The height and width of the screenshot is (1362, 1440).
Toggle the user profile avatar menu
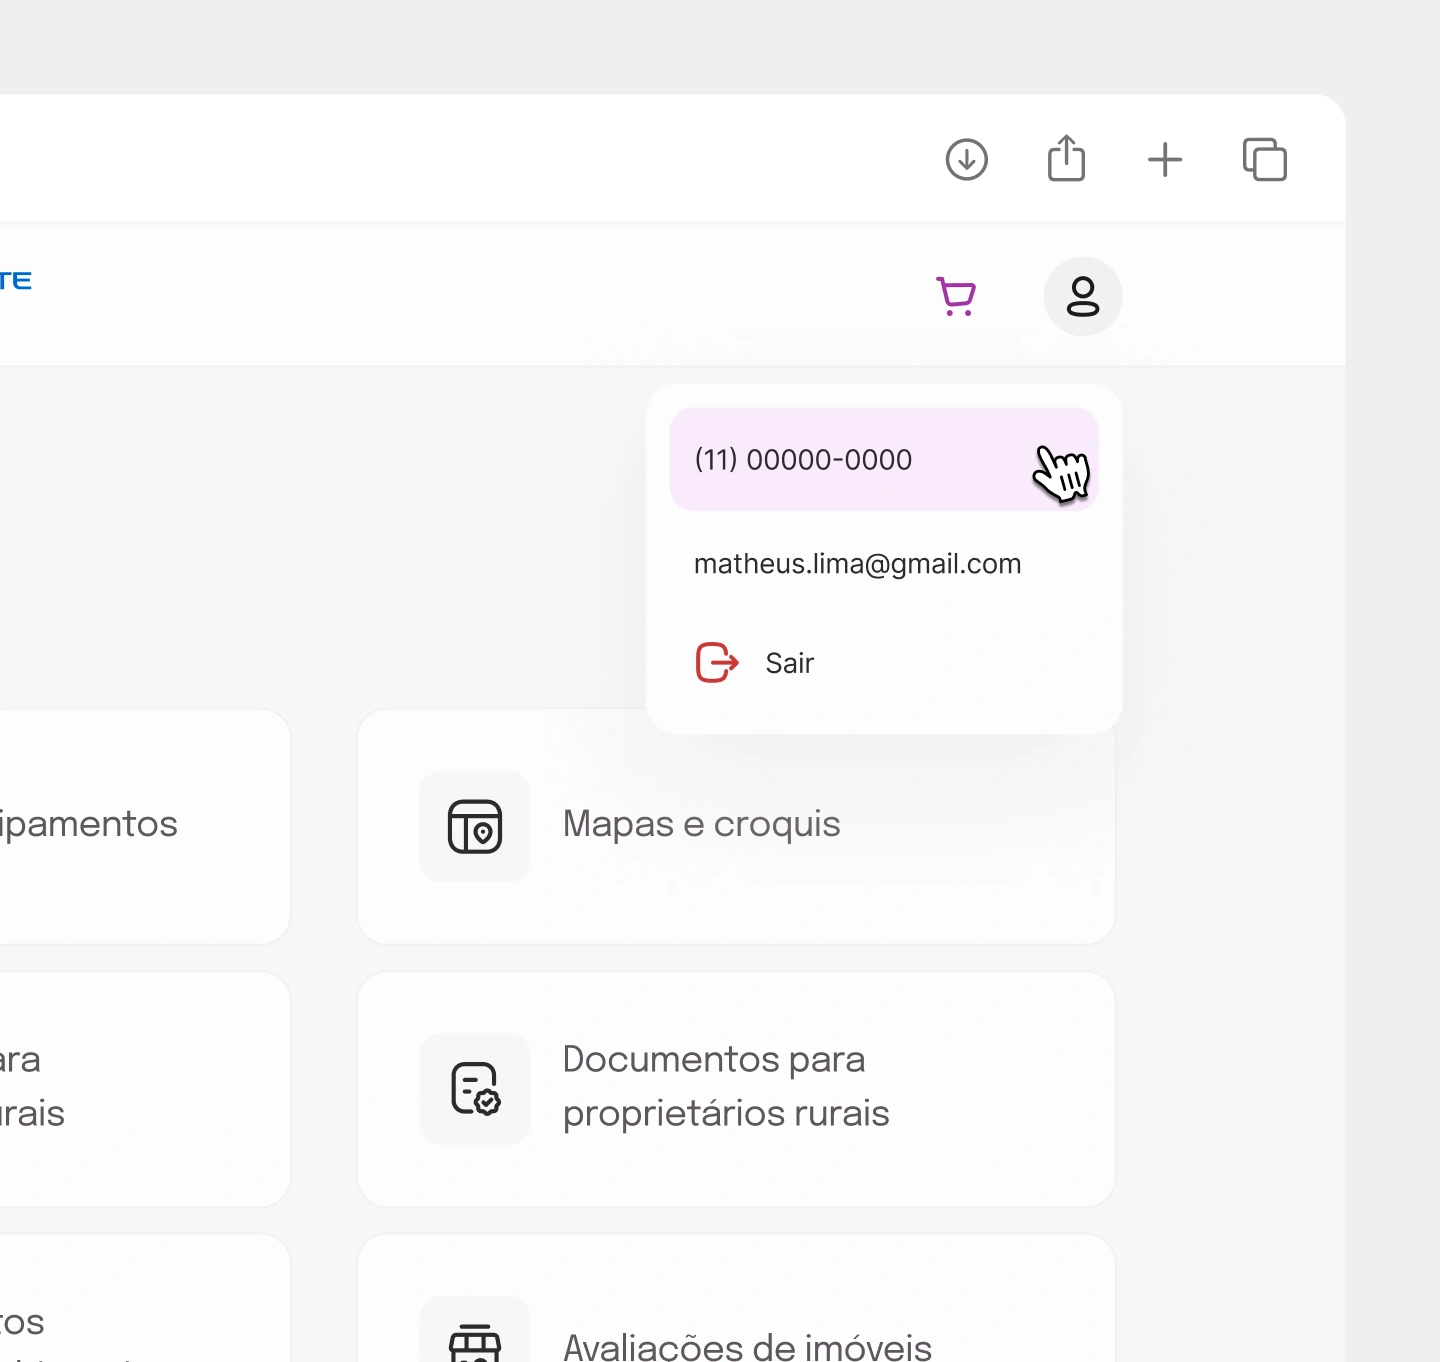tap(1083, 296)
